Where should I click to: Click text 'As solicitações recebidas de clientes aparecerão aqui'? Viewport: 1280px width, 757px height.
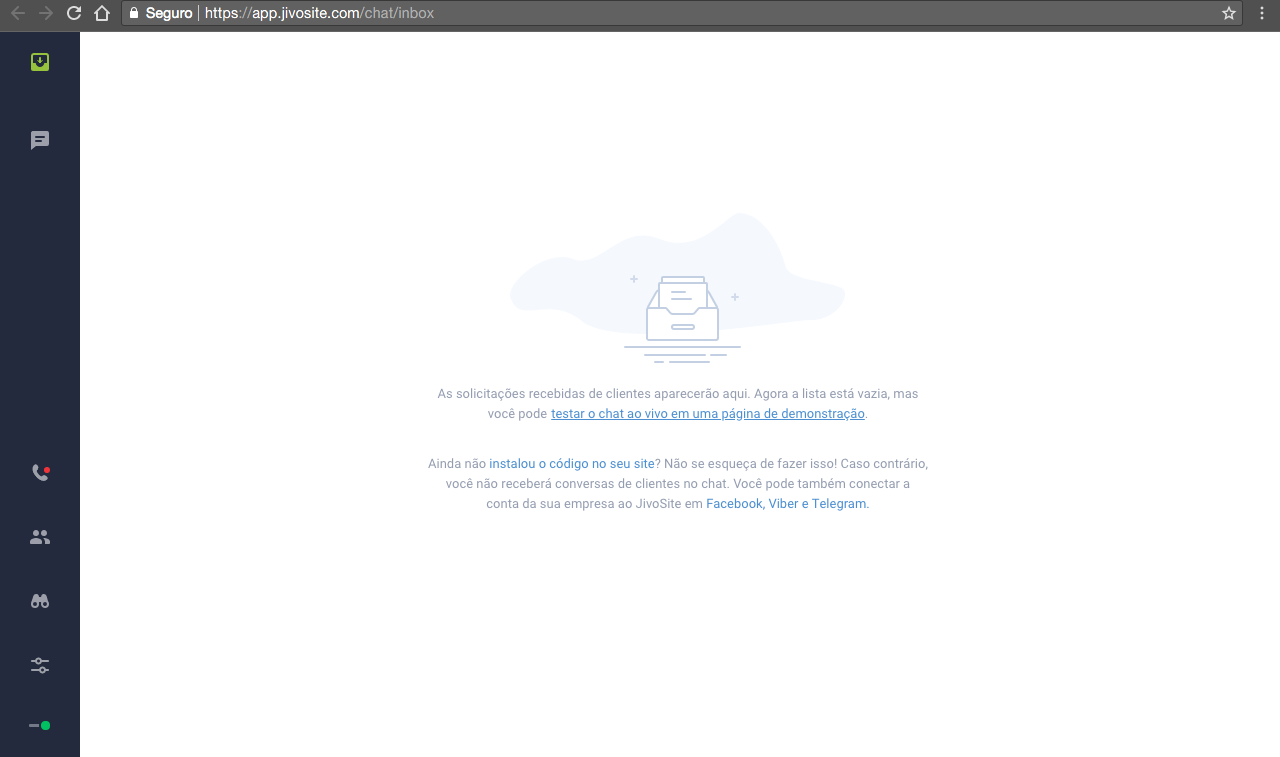[x=593, y=393]
